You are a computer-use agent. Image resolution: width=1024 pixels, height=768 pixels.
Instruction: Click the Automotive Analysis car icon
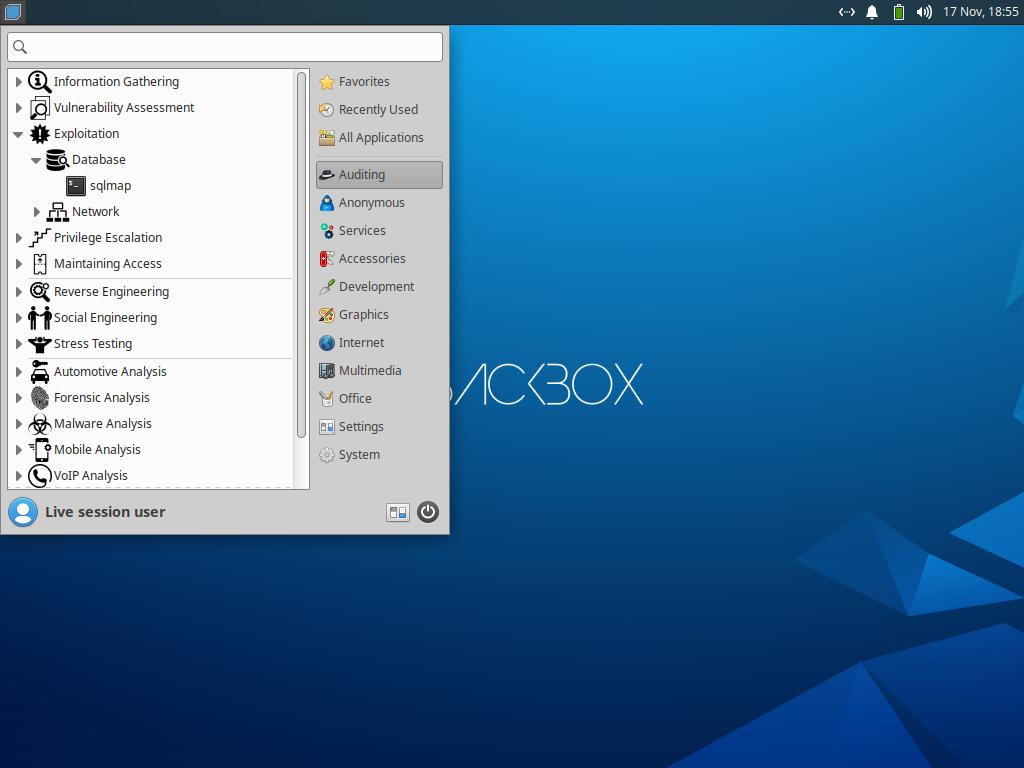click(39, 372)
